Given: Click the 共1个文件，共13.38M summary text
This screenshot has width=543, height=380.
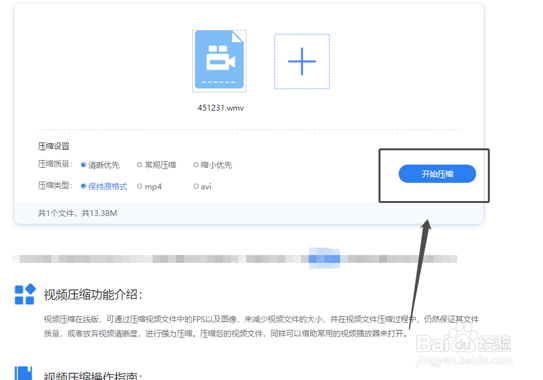Looking at the screenshot, I should point(77,213).
